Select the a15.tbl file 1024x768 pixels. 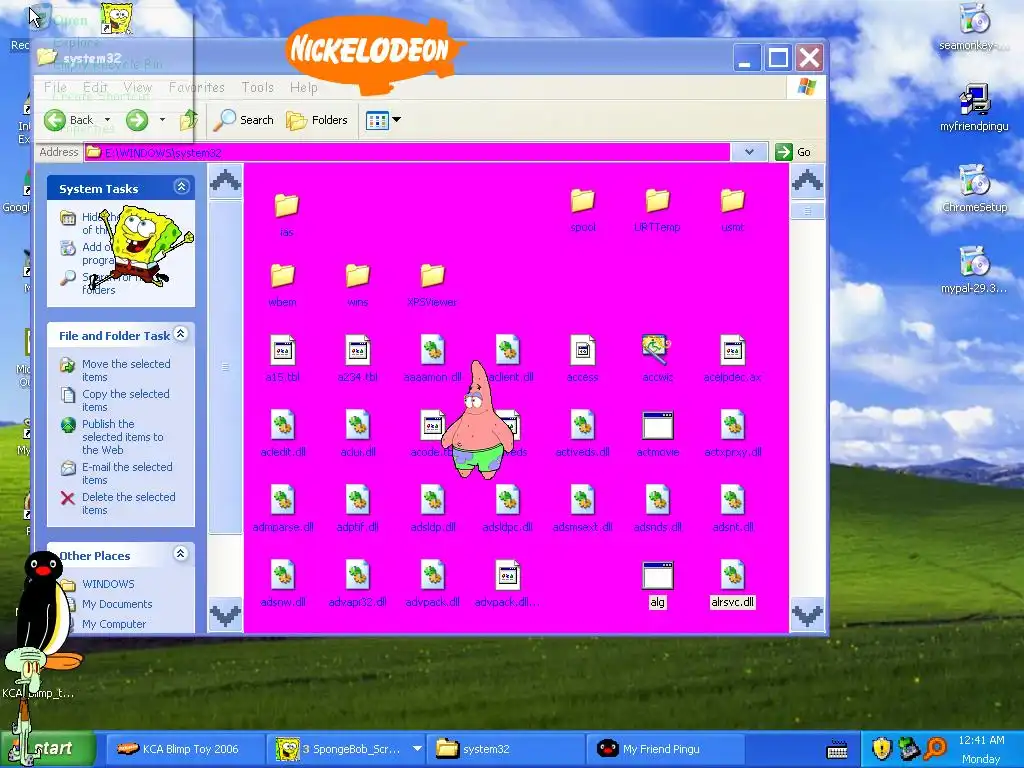282,359
